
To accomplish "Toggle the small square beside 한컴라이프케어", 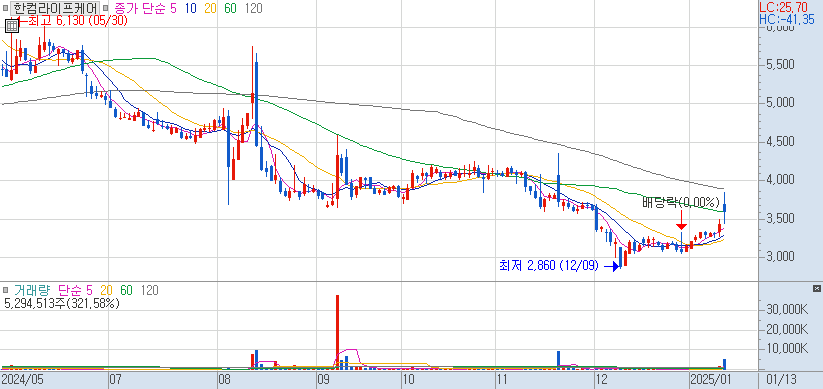I will 5,8.
